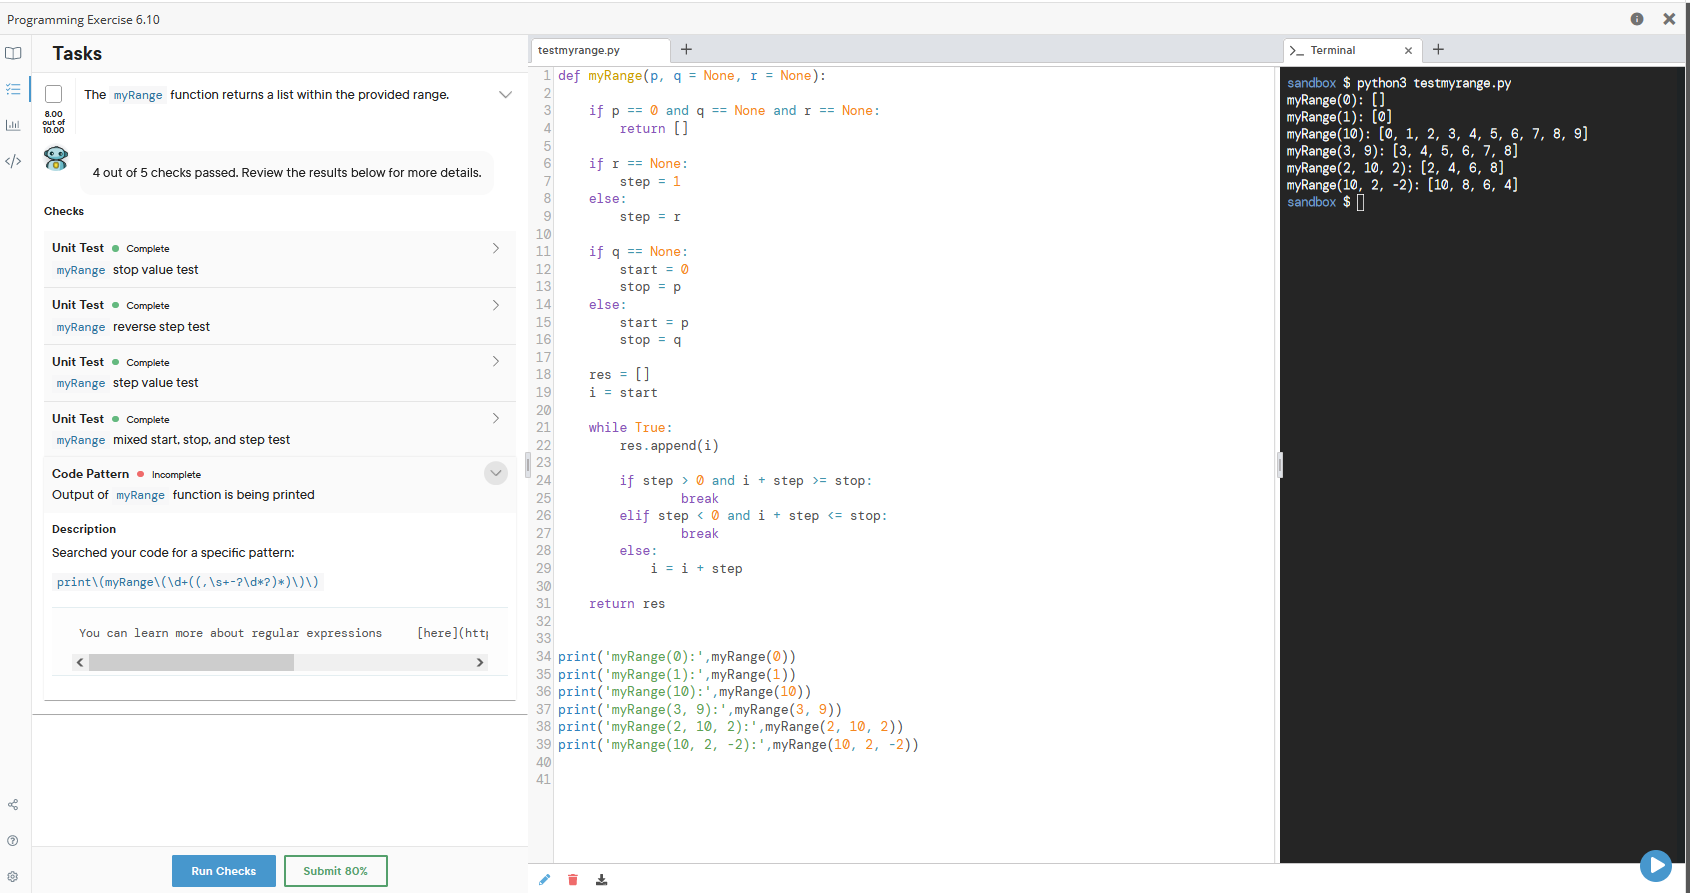Click the info icon in the title bar
The height and width of the screenshot is (893, 1690).
(x=1637, y=19)
